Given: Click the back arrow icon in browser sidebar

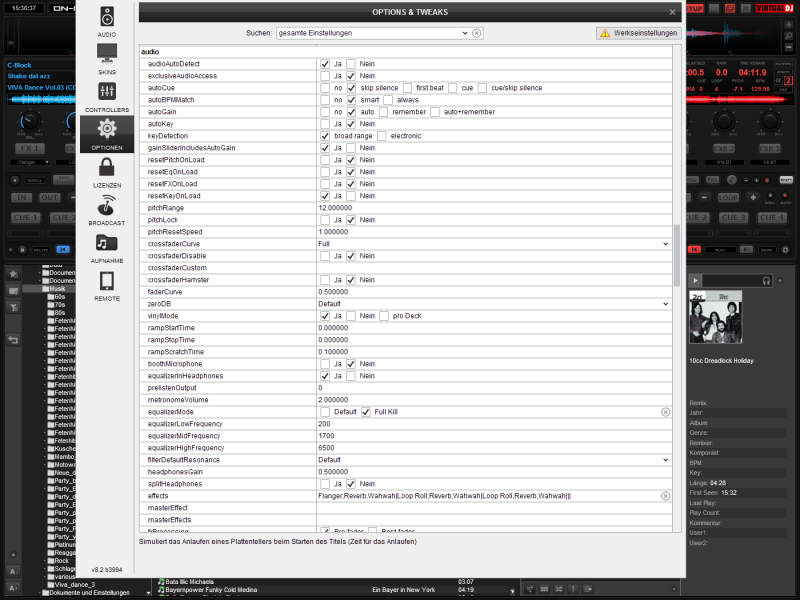Looking at the screenshot, I should (14, 340).
